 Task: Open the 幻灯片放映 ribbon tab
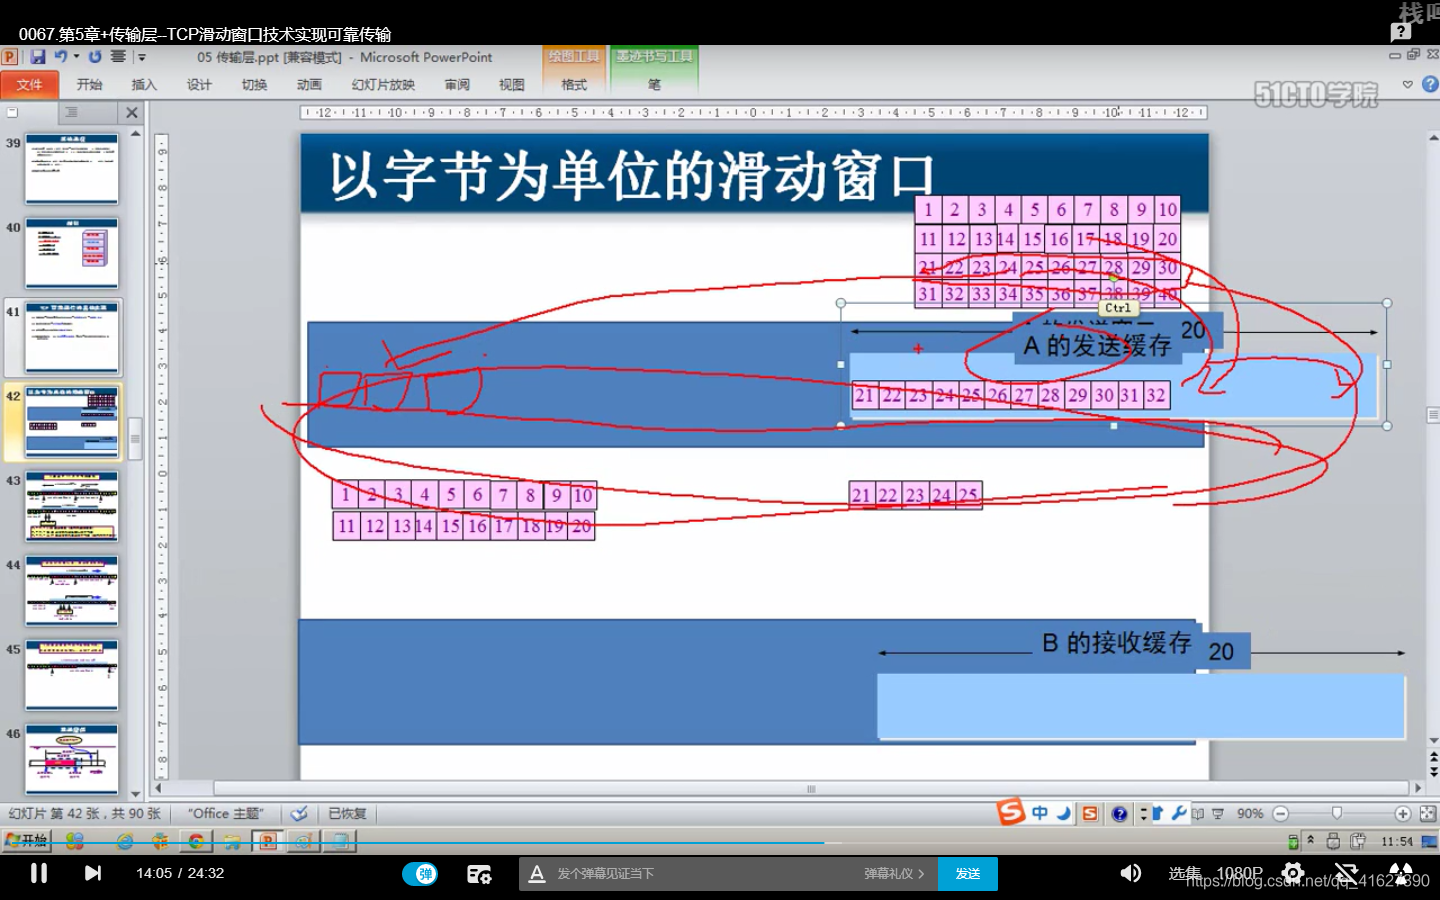383,85
